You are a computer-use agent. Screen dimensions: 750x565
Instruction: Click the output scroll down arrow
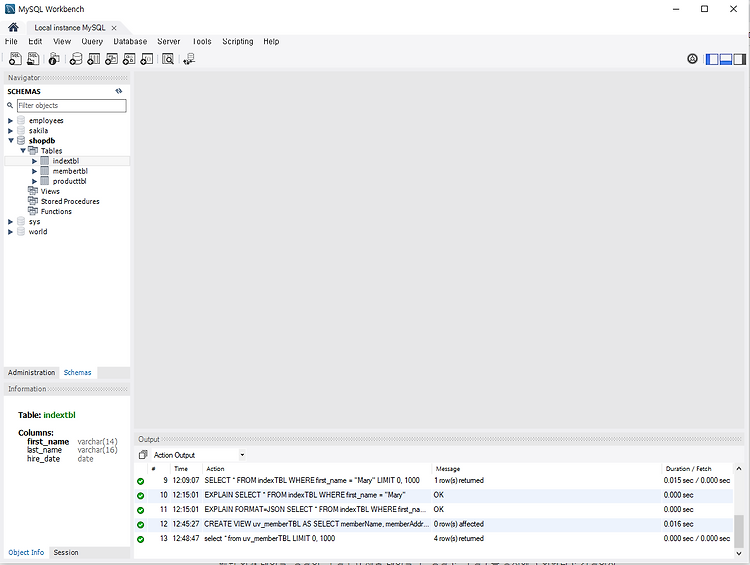[x=739, y=553]
